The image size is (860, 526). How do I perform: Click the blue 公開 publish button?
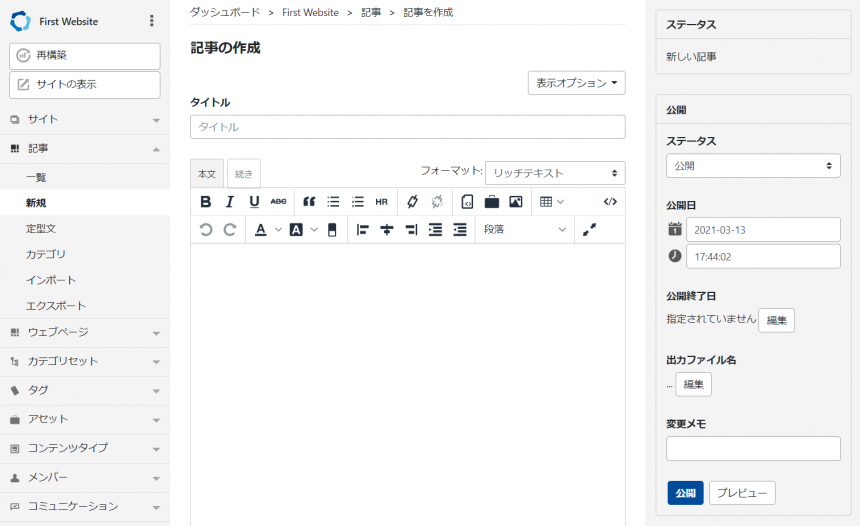(685, 493)
